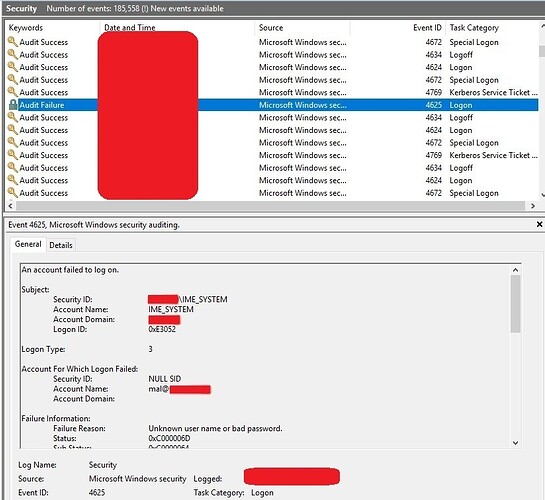This screenshot has width=545, height=500.
Task: Select the last 4672 Special Logon event
Action: [x=272, y=193]
